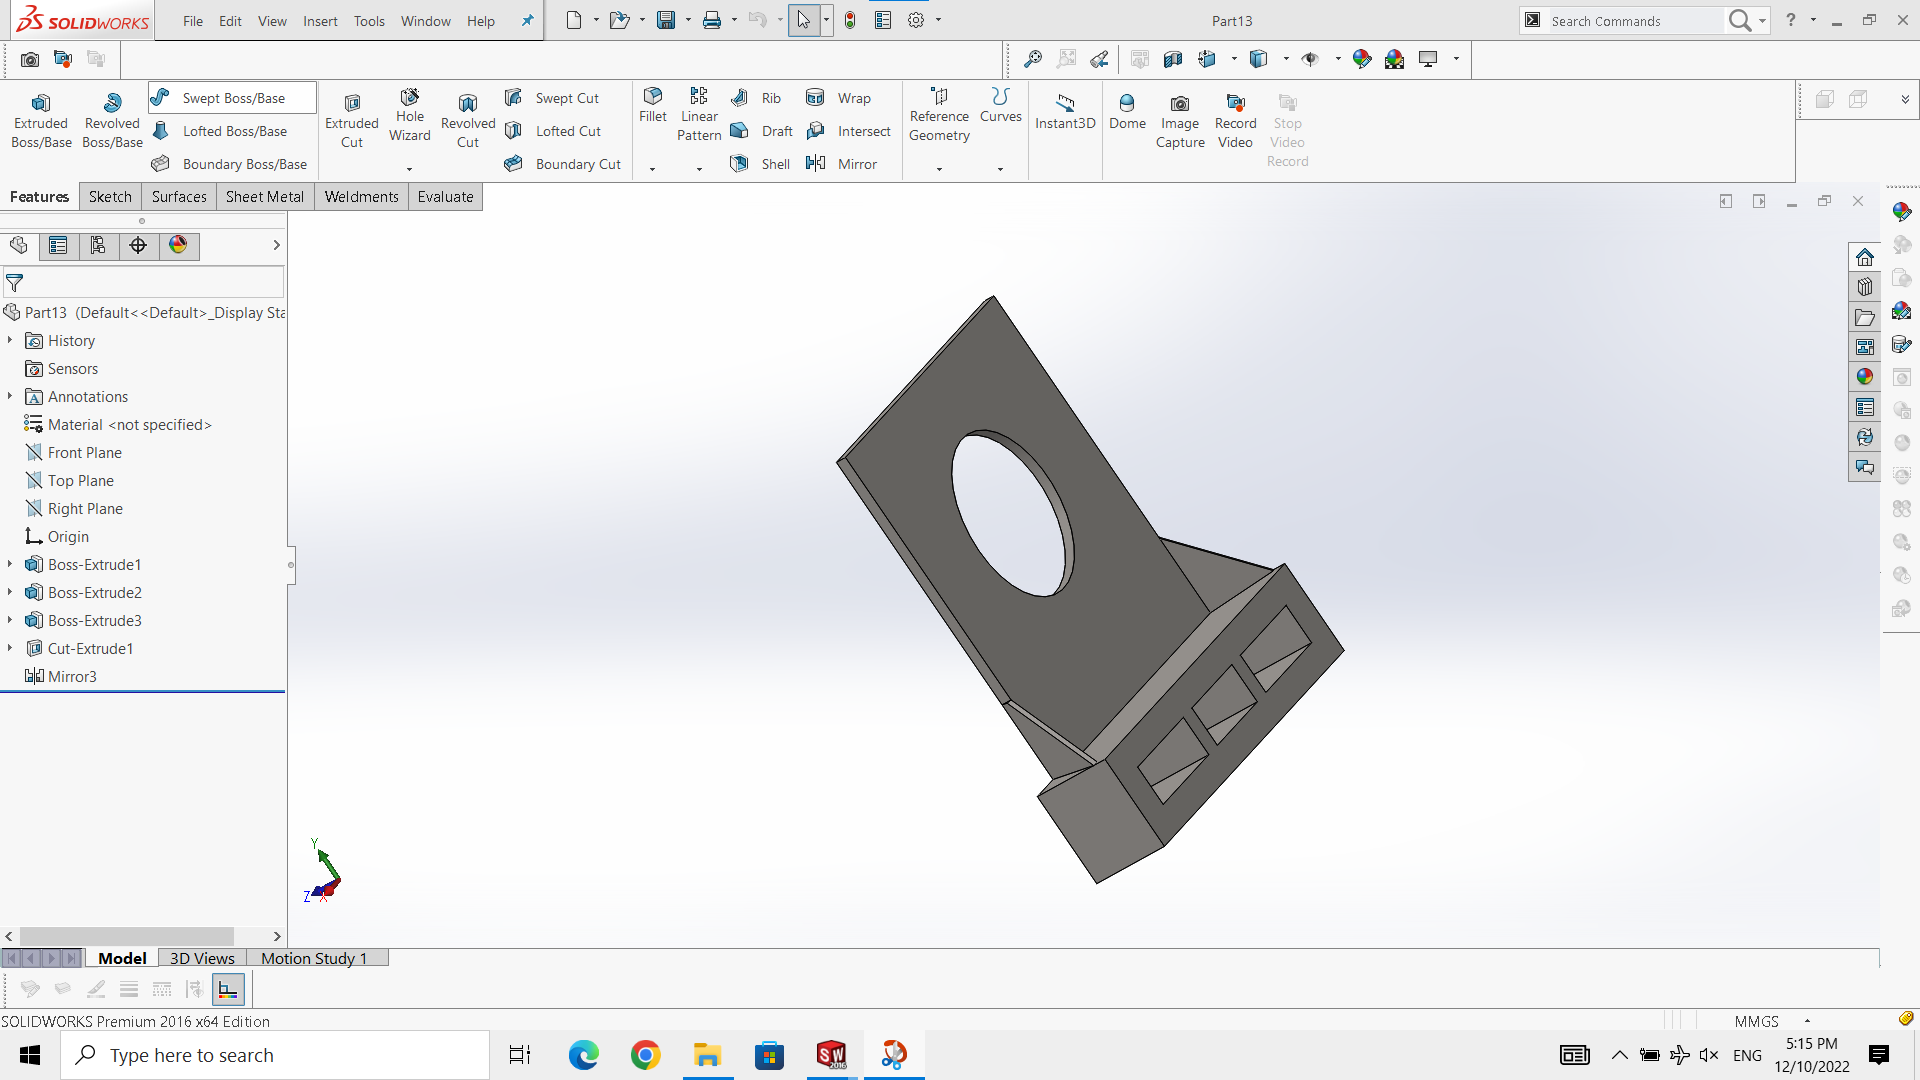
Task: Select the Mirror3 feature
Action: point(61,677)
